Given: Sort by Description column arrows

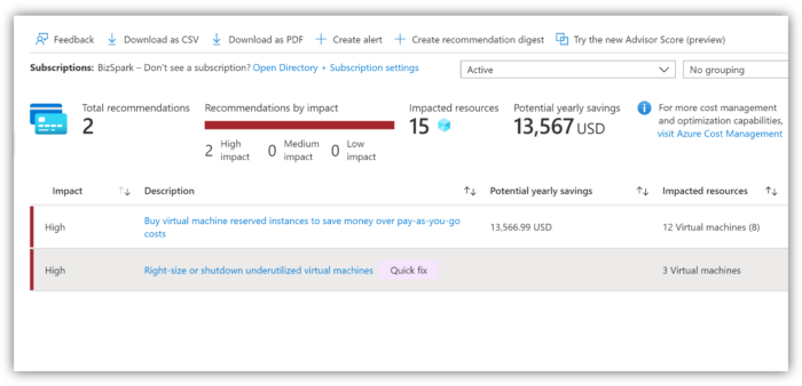Looking at the screenshot, I should pyautogui.click(x=470, y=191).
